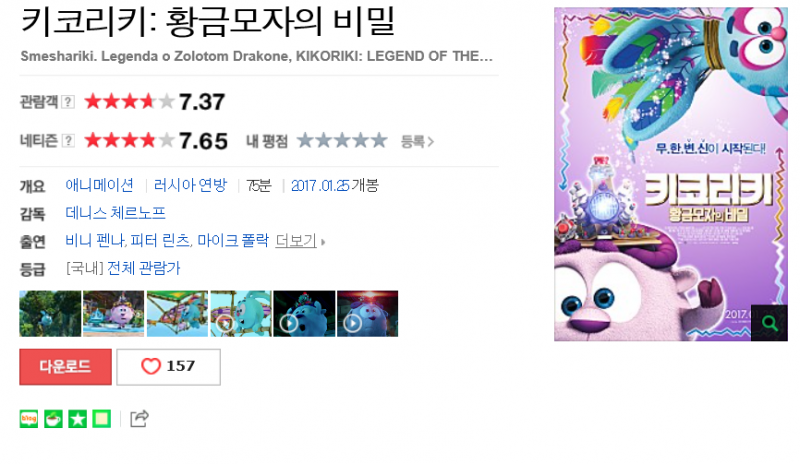800x464 pixels.
Task: Share via the green cafe cup icon
Action: [53, 419]
